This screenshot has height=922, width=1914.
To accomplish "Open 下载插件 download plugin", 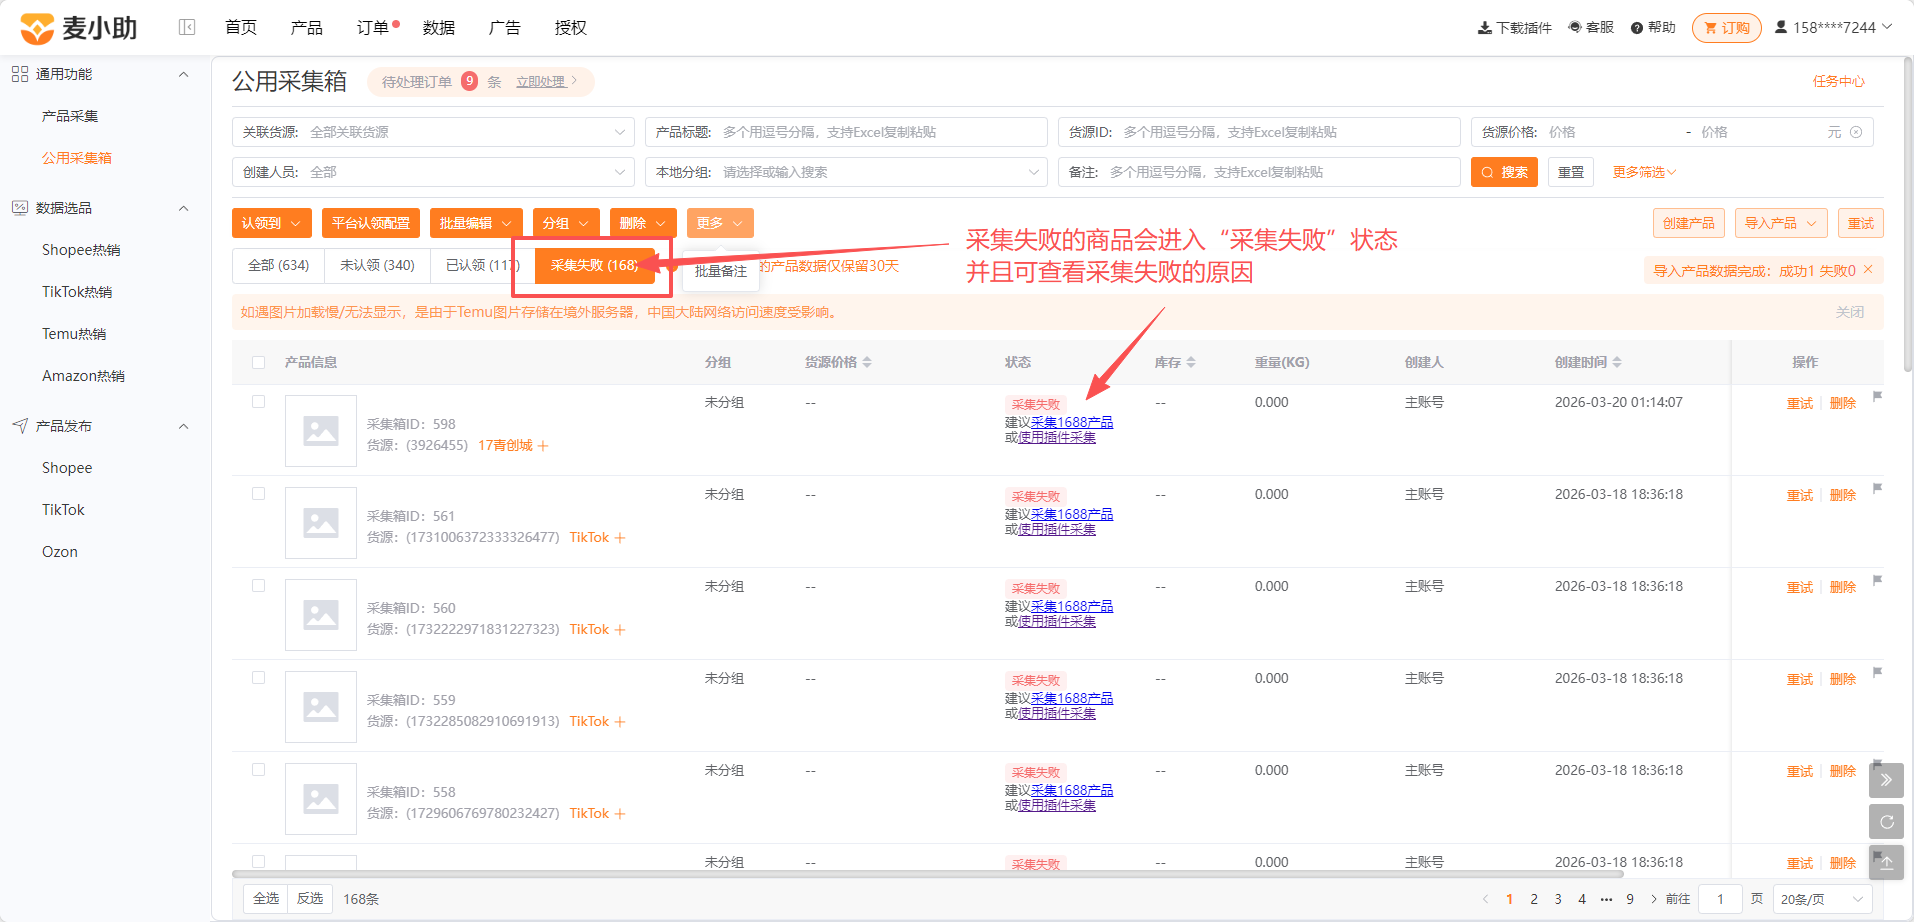I will point(1515,28).
